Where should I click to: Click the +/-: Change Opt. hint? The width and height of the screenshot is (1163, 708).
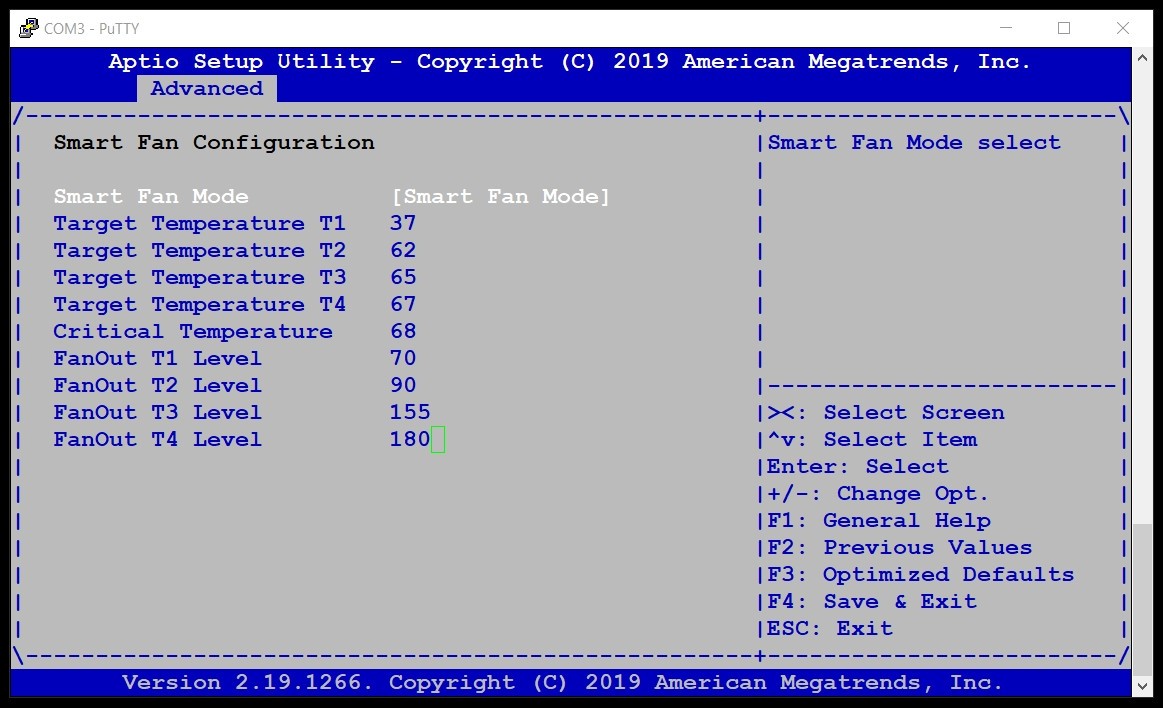coord(878,493)
